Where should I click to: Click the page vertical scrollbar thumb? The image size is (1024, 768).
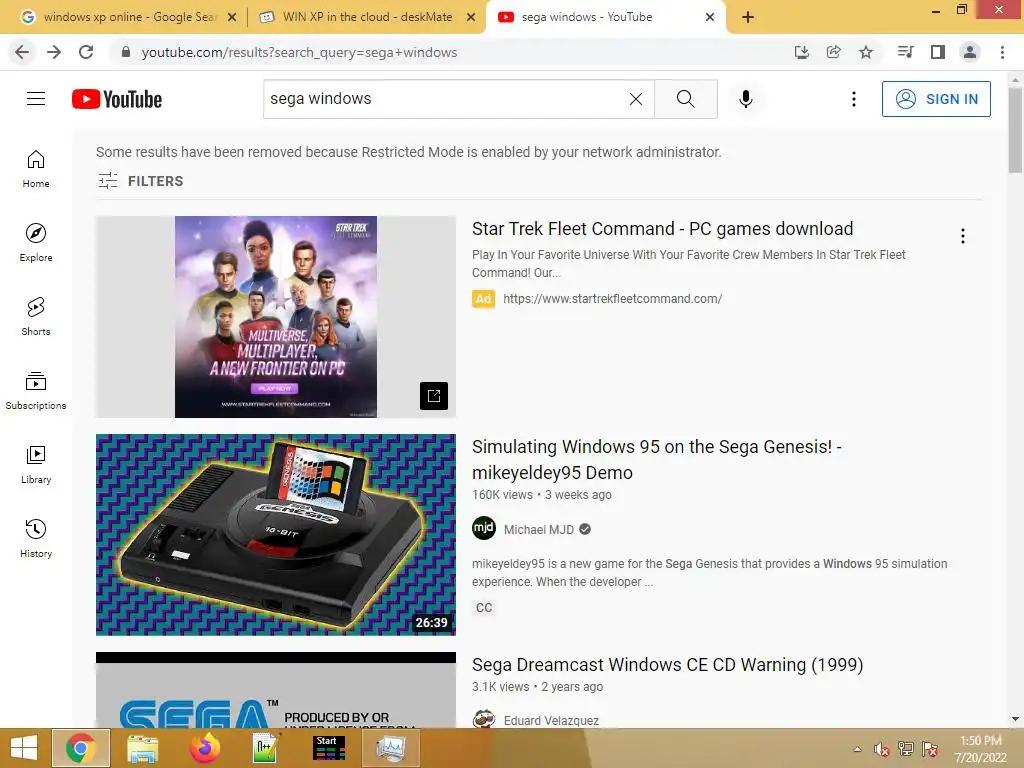point(1015,131)
